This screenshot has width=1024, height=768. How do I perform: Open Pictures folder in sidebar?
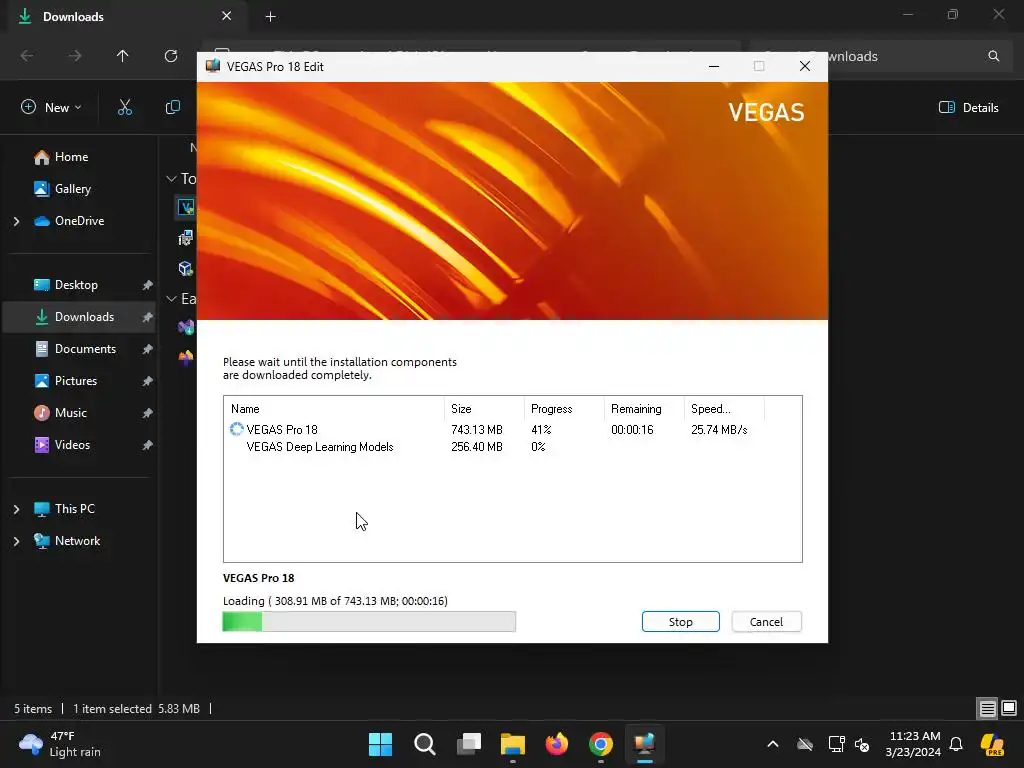[76, 381]
